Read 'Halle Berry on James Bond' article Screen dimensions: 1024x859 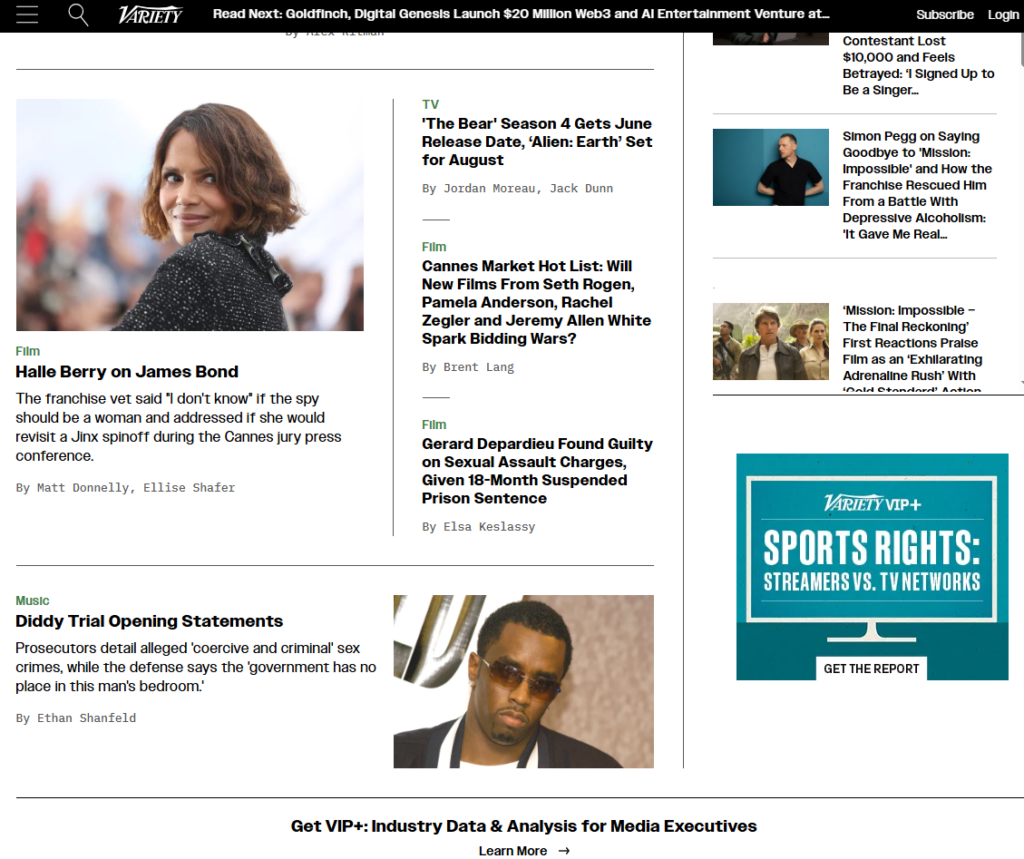click(x=127, y=372)
